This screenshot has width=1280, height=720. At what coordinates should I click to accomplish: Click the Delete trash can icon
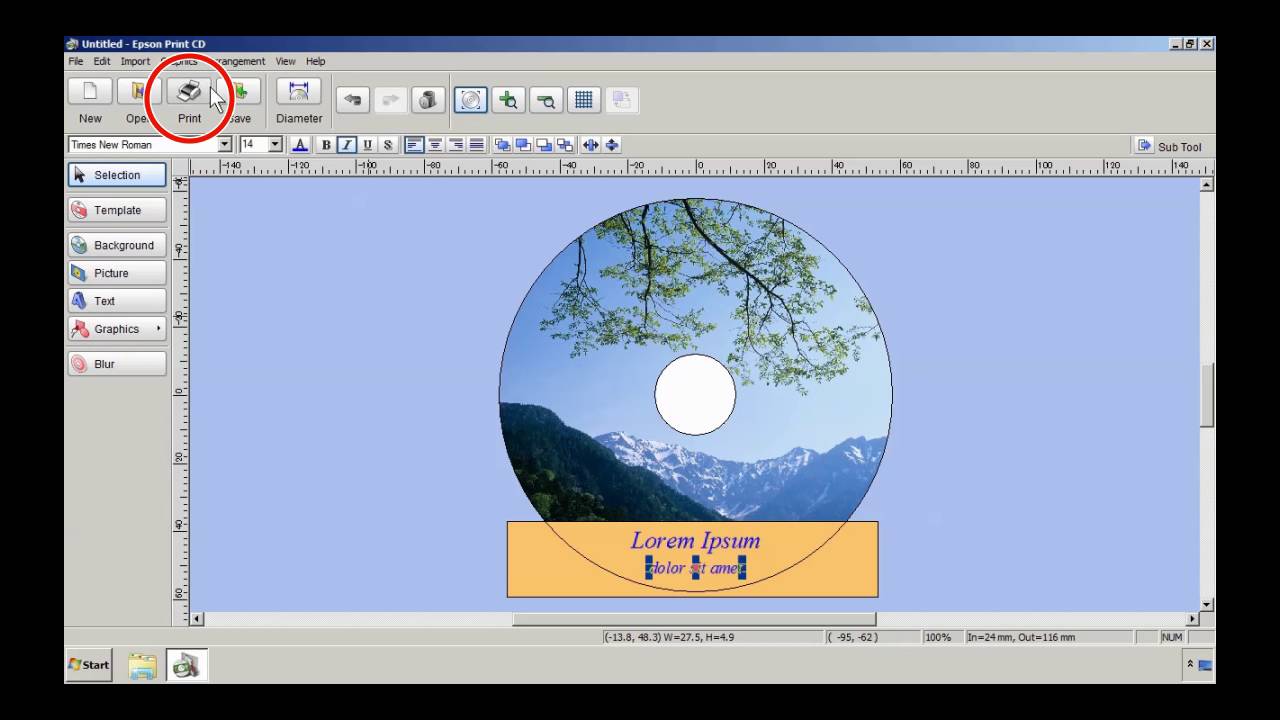[428, 99]
